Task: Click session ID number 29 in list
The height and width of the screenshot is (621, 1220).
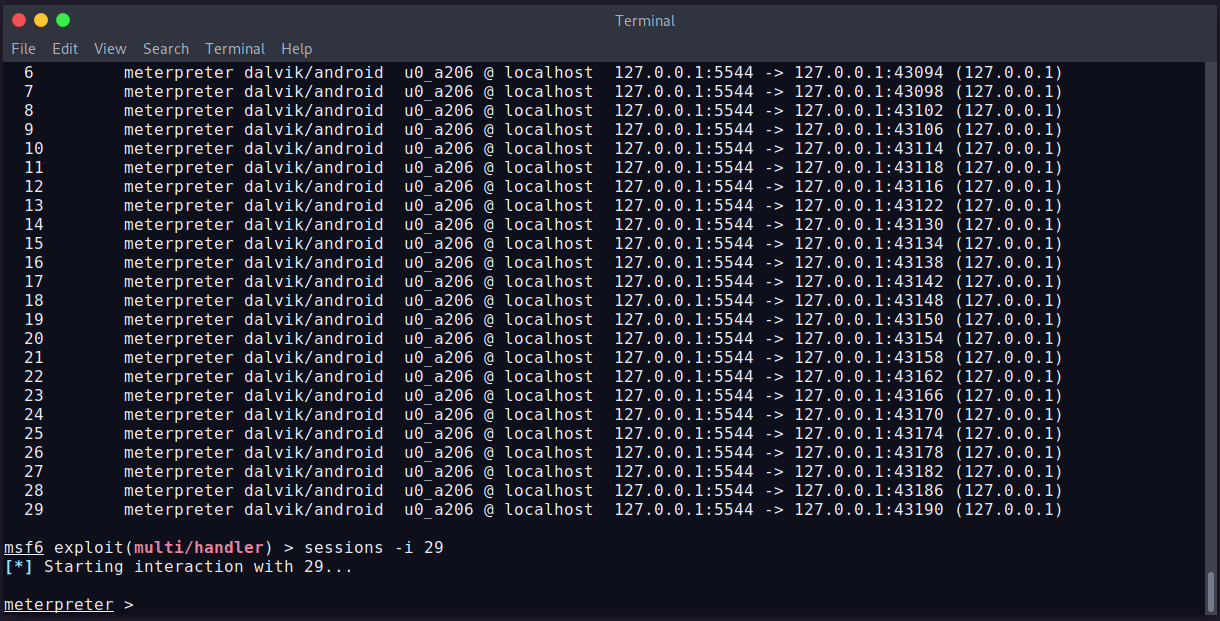Action: [x=34, y=509]
